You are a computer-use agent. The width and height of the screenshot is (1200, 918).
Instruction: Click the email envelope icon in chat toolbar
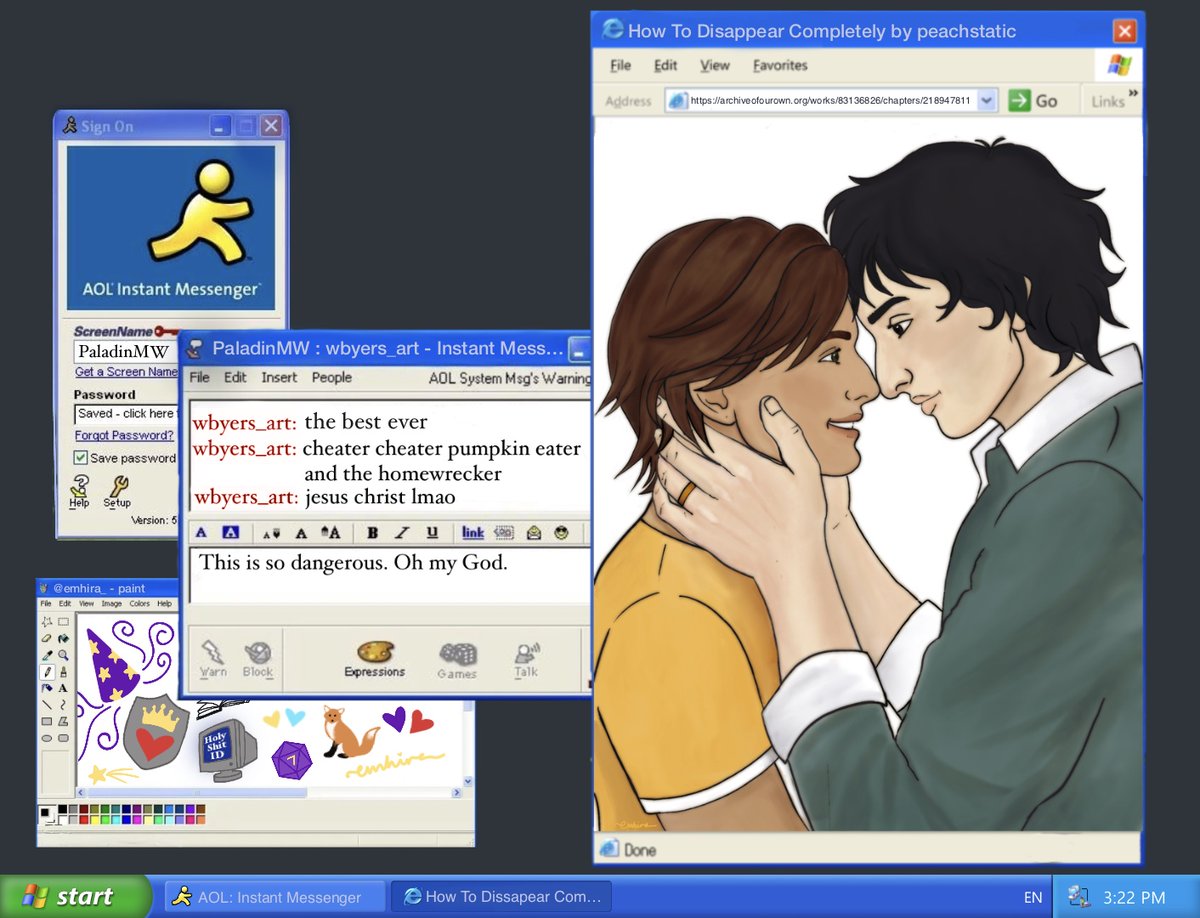point(534,532)
